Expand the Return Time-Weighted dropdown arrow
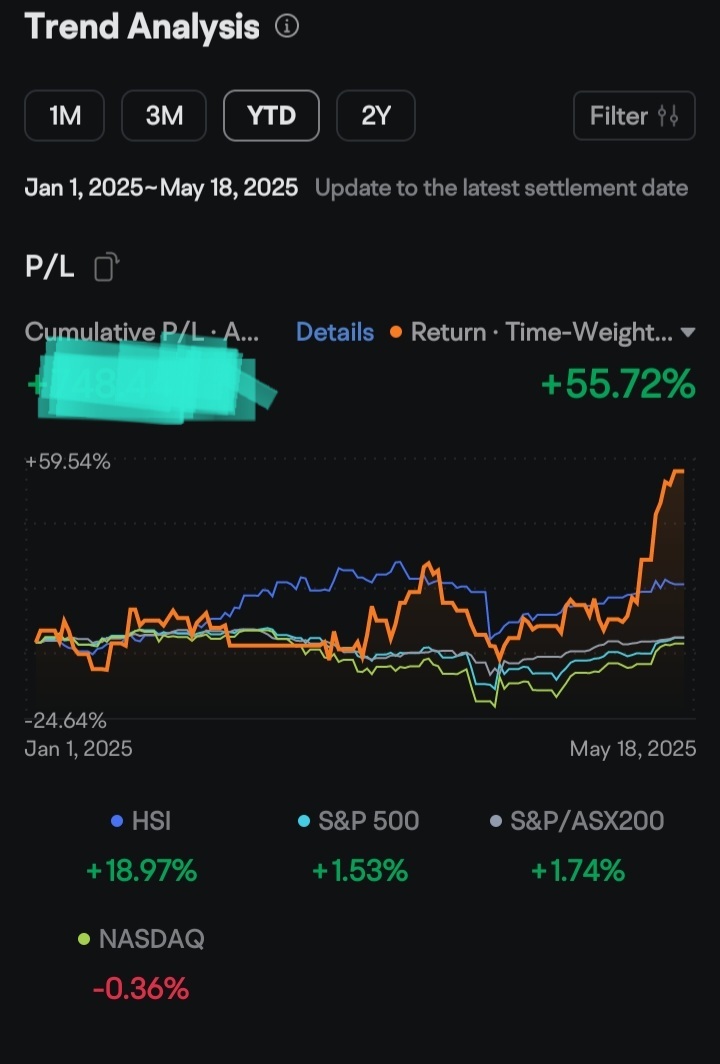Viewport: 720px width, 1064px height. click(x=687, y=332)
